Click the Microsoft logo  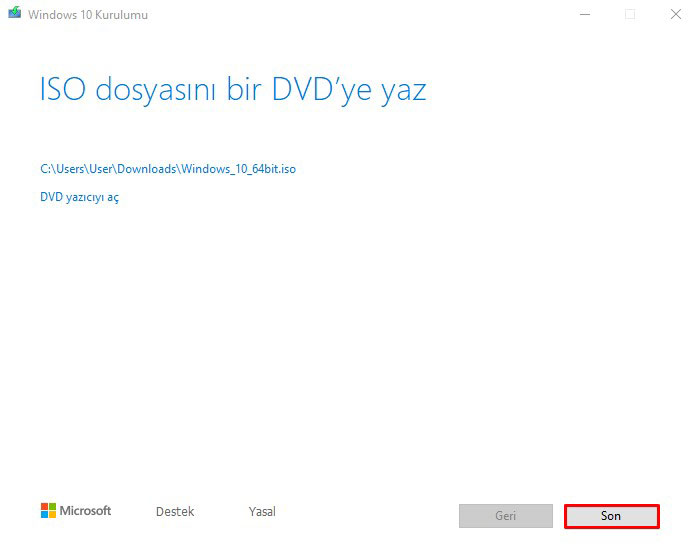[x=76, y=511]
